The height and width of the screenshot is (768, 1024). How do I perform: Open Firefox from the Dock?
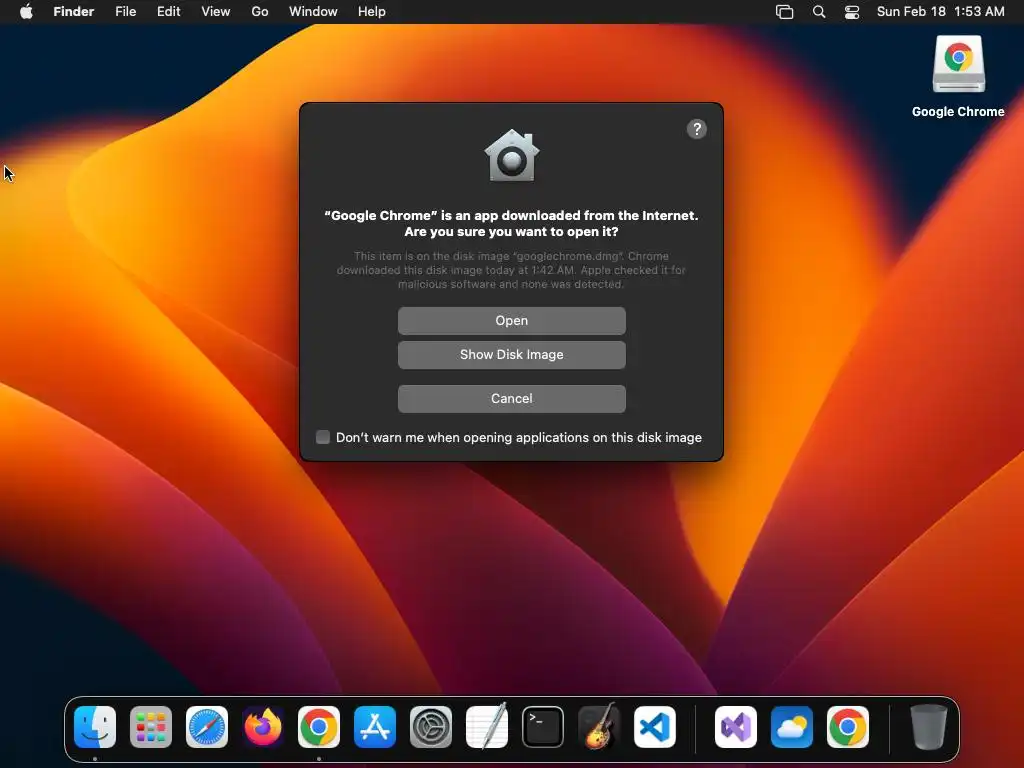pos(263,727)
